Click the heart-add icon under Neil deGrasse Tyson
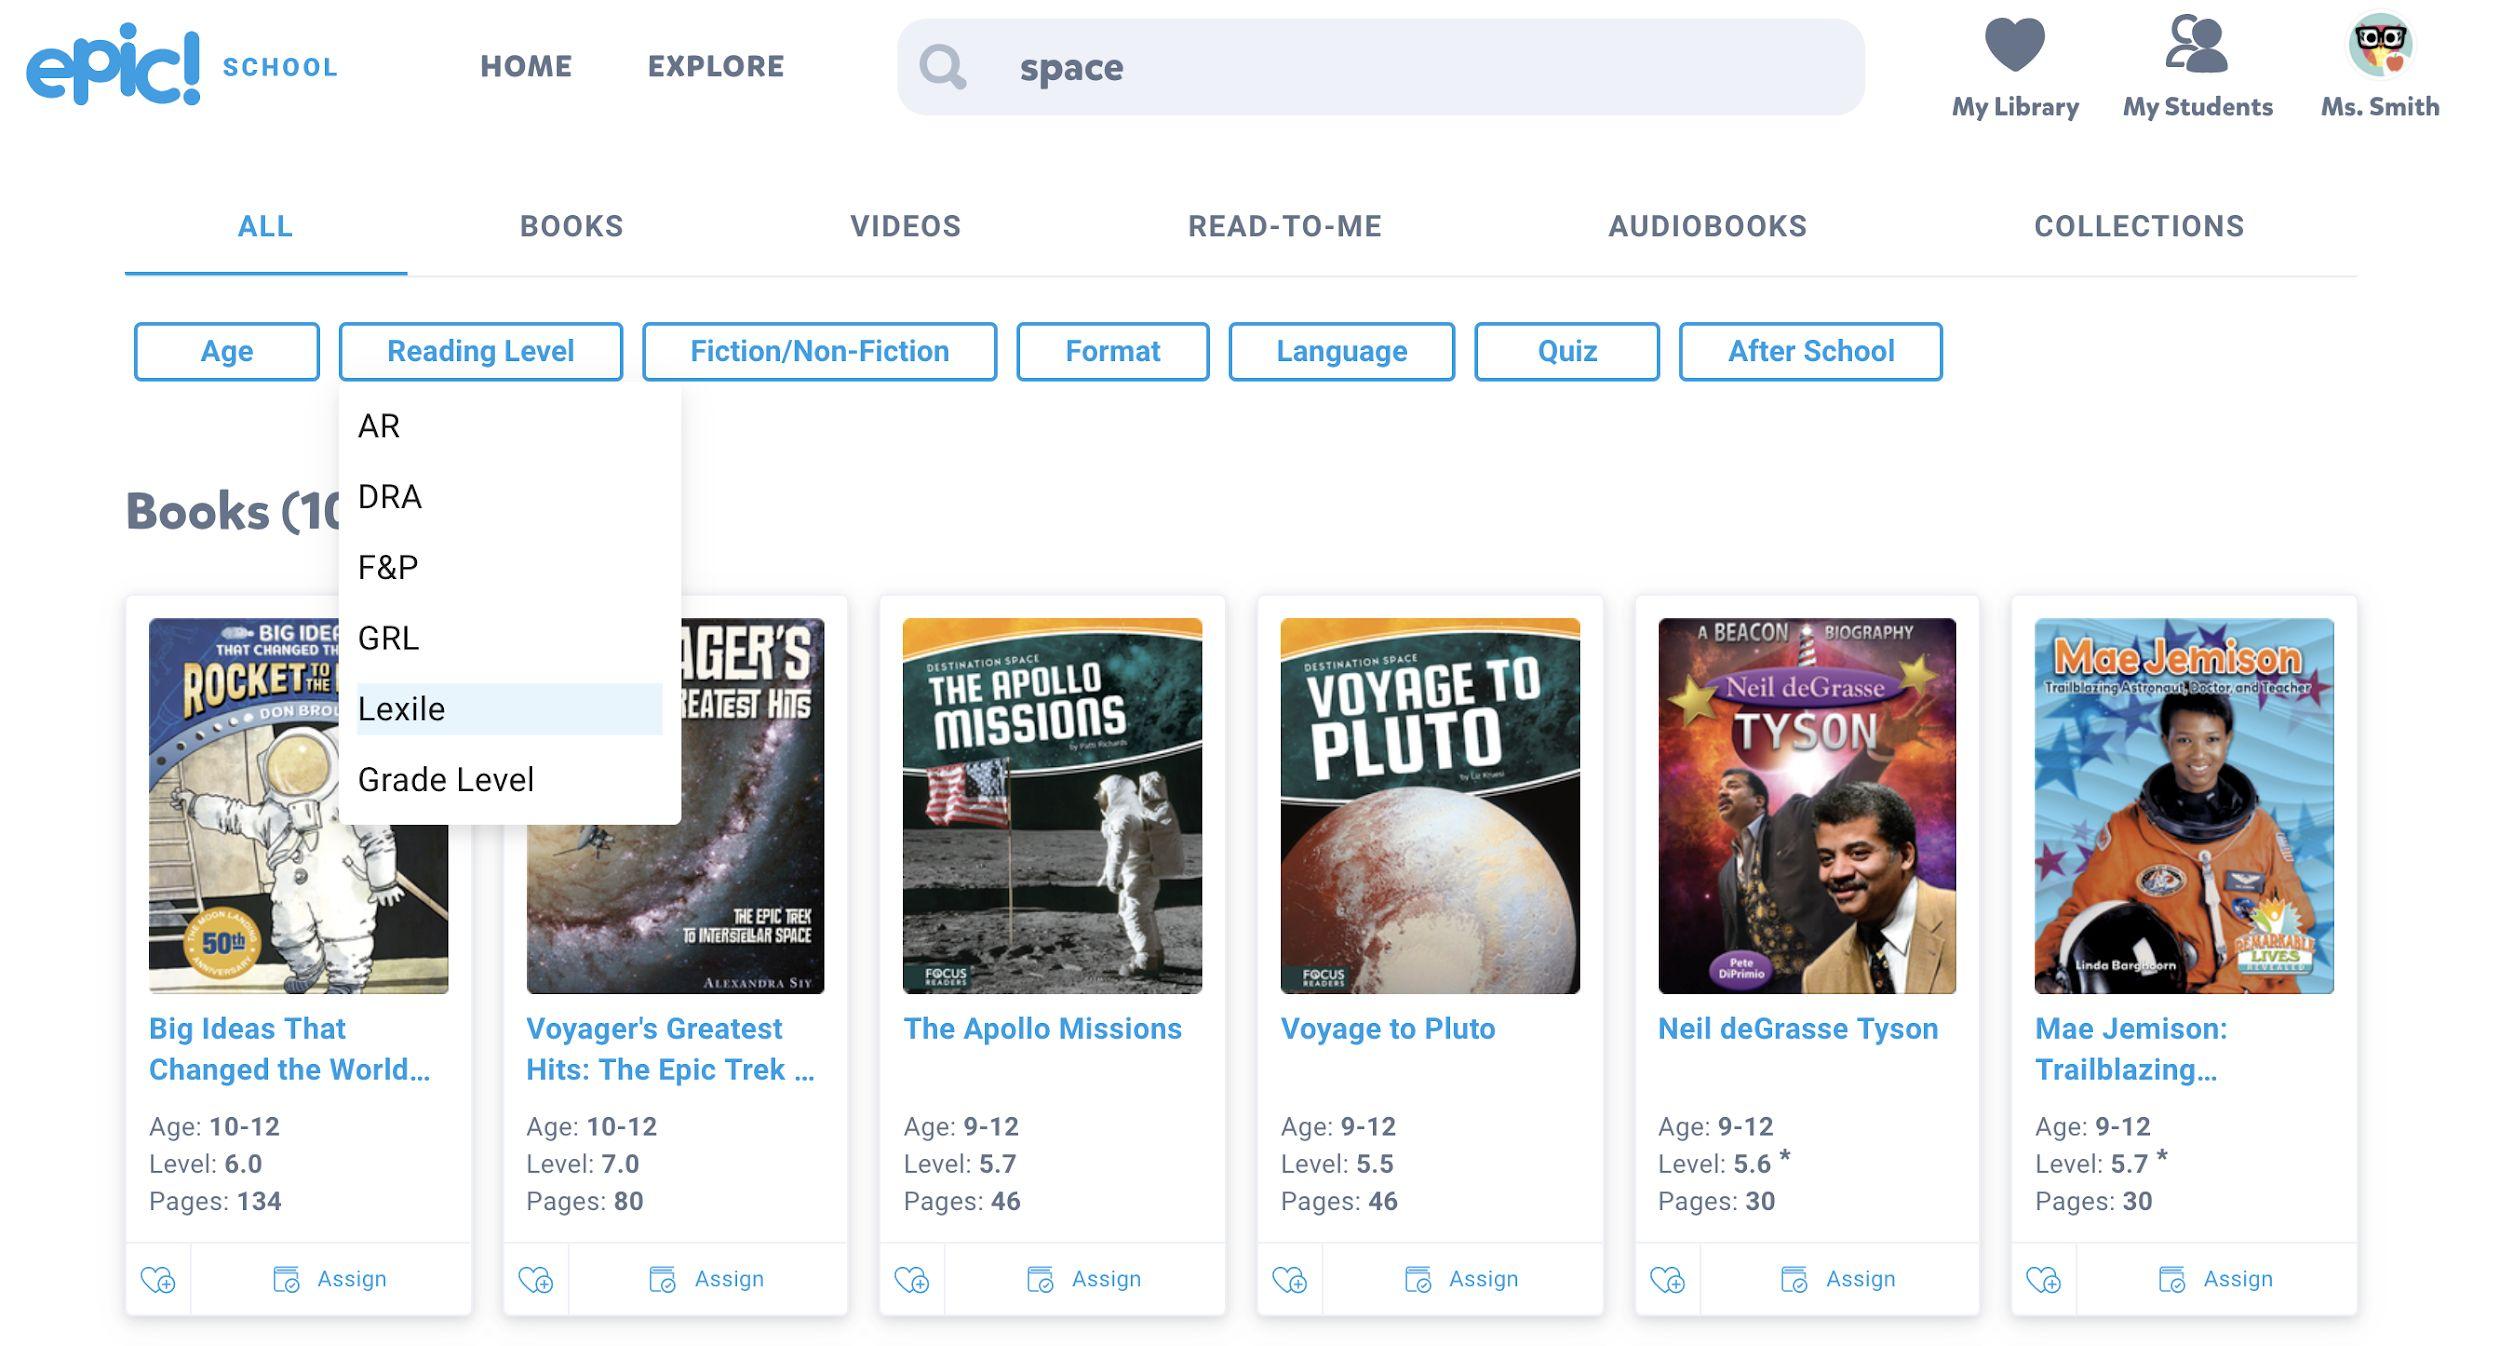The width and height of the screenshot is (2500, 1346). [1668, 1278]
